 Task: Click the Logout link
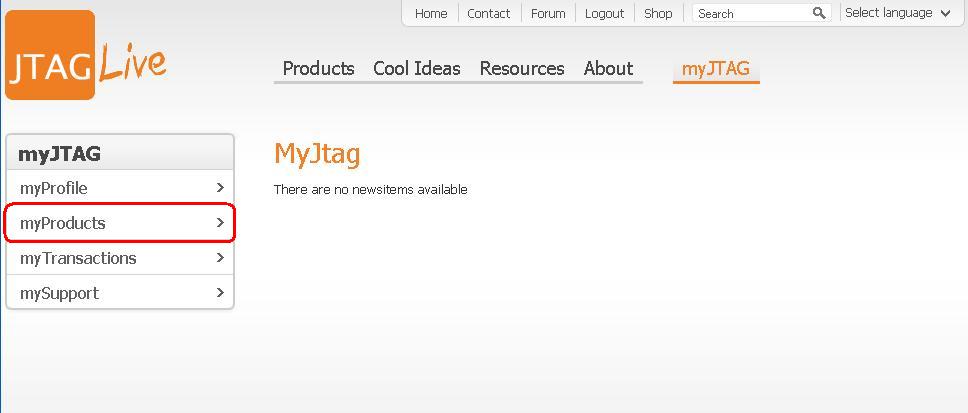pyautogui.click(x=604, y=14)
